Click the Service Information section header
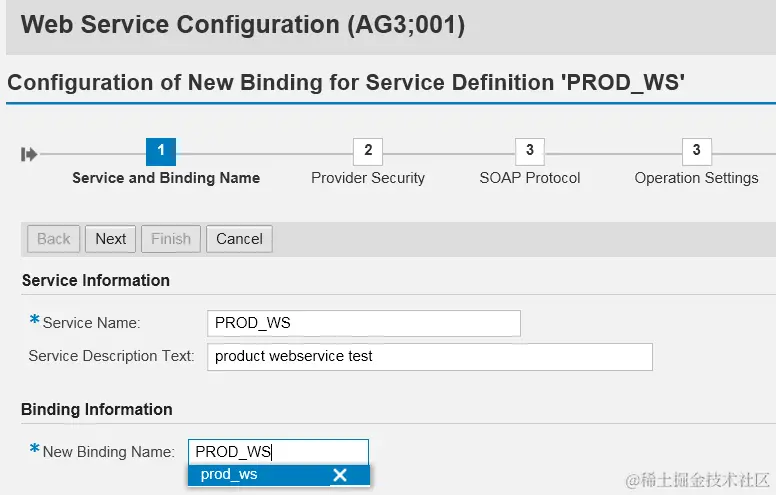This screenshot has width=776, height=495. 96,281
